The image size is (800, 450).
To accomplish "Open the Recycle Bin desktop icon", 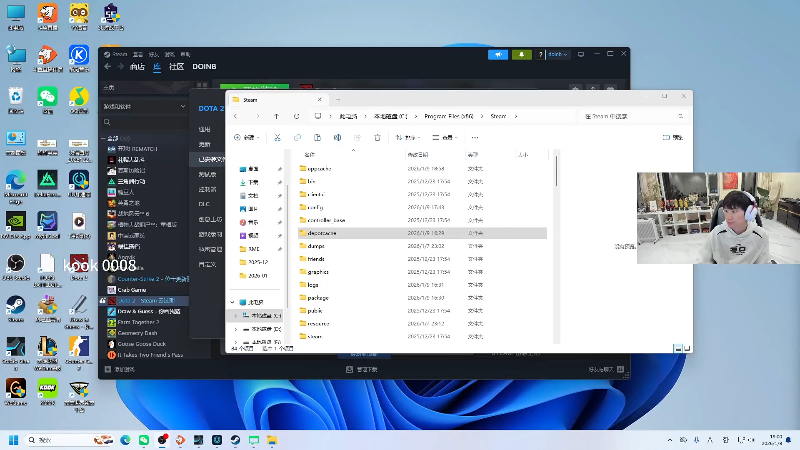I will click(x=16, y=100).
